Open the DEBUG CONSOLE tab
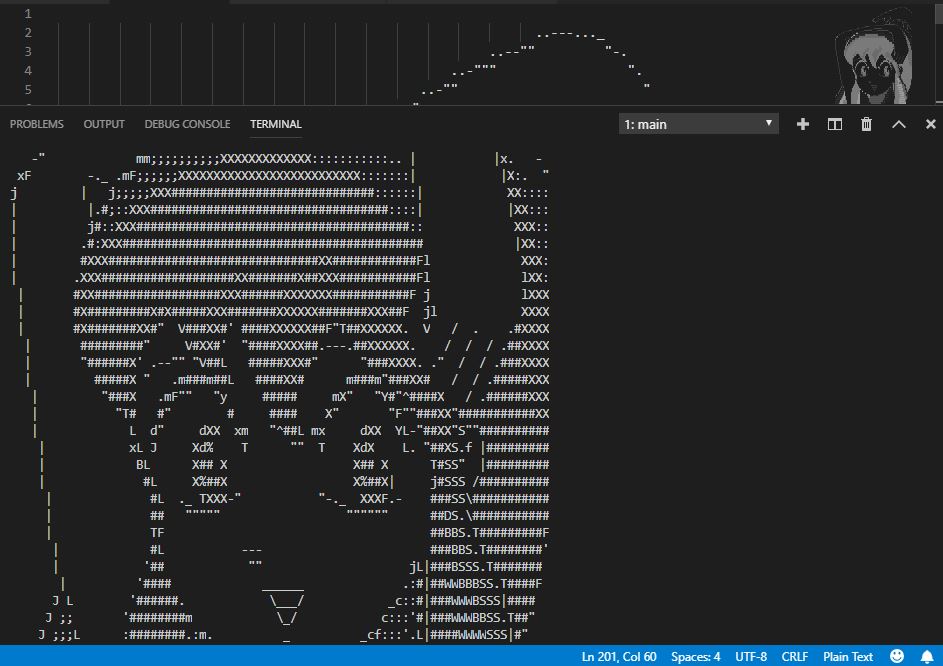The width and height of the screenshot is (943, 666). [x=187, y=123]
